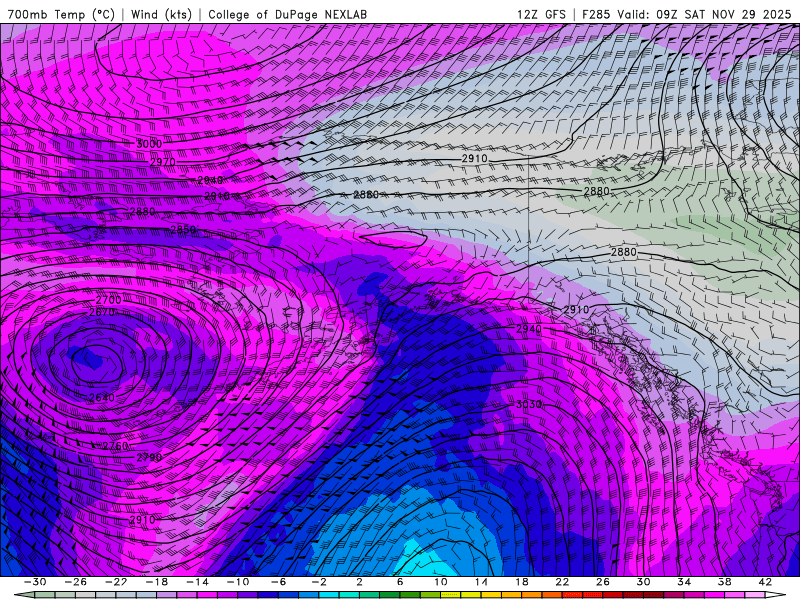Click the positive 10 color scale label
The image size is (800, 600).
(x=440, y=582)
